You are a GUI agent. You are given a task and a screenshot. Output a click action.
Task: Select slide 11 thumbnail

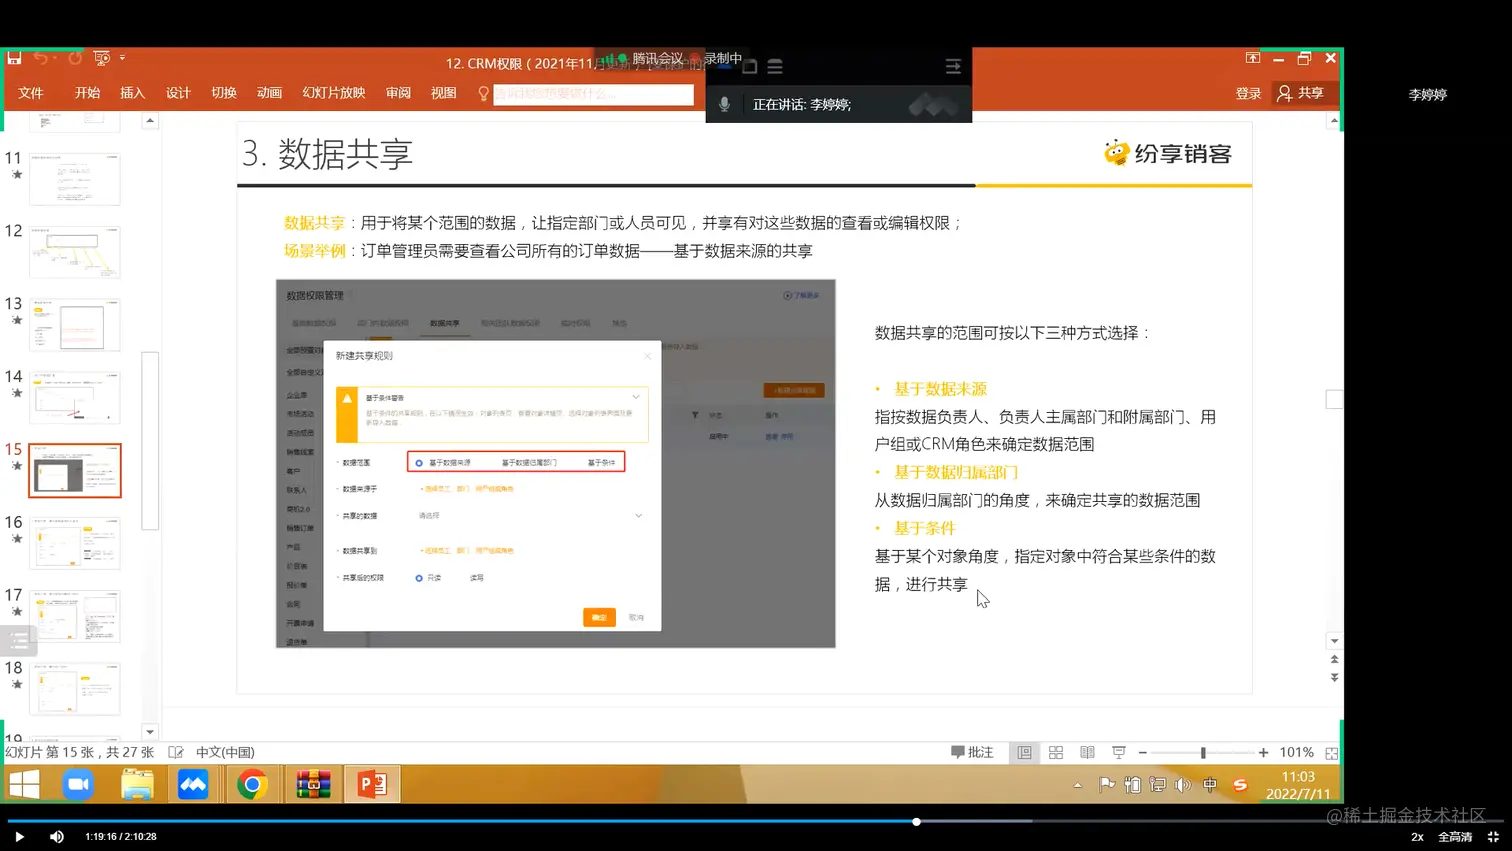click(x=75, y=179)
